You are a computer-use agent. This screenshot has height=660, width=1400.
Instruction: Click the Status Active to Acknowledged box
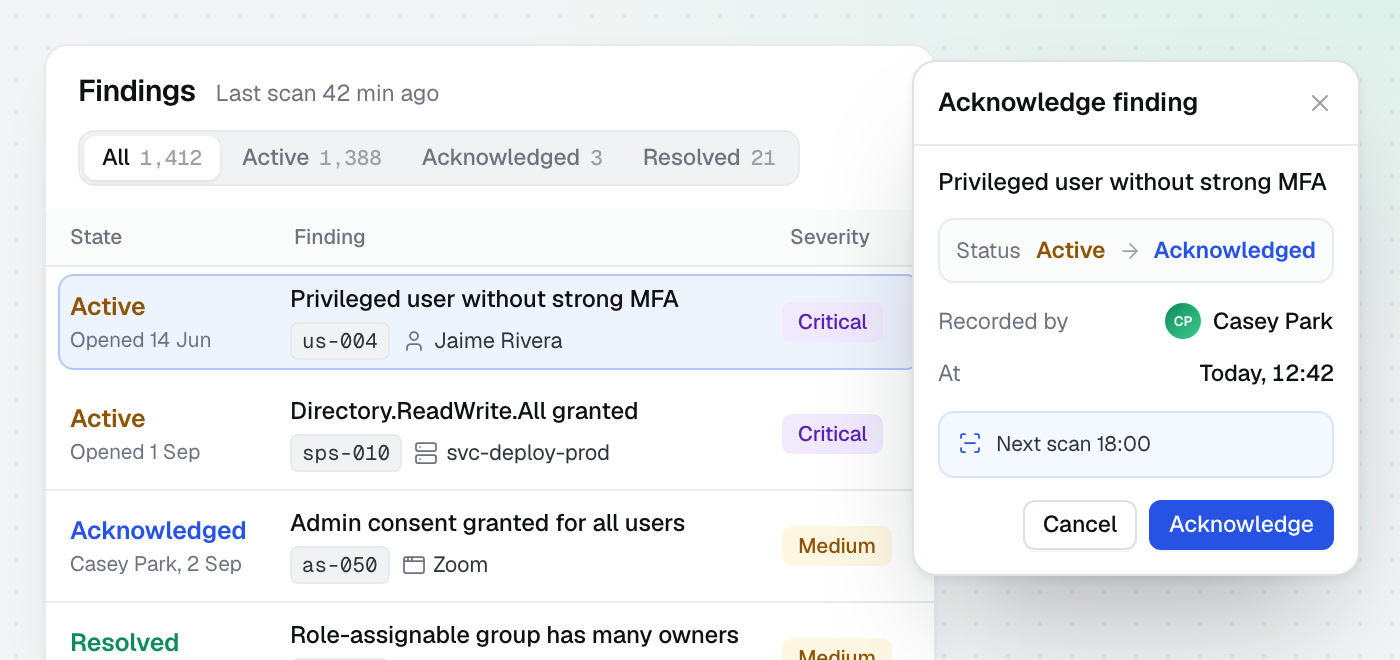click(x=1136, y=251)
